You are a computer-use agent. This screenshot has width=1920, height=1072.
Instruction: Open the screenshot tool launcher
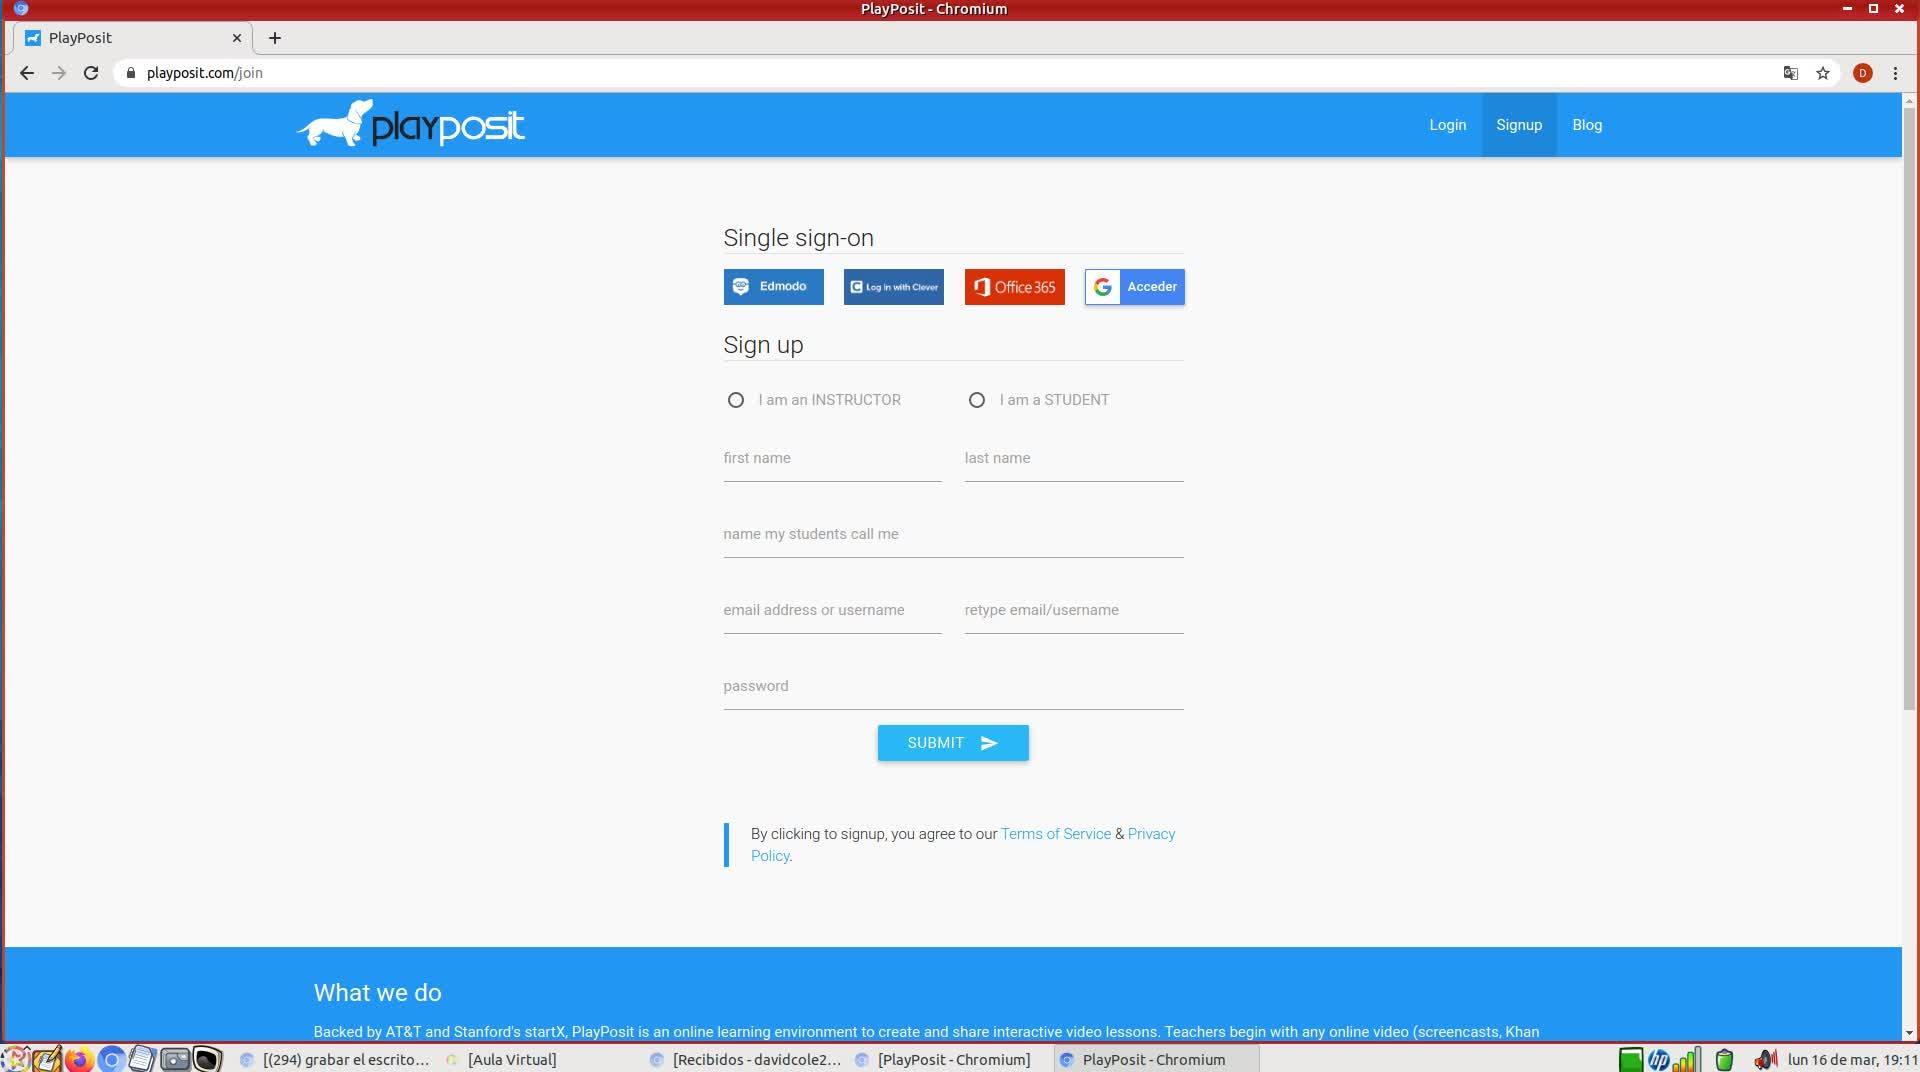click(x=175, y=1059)
